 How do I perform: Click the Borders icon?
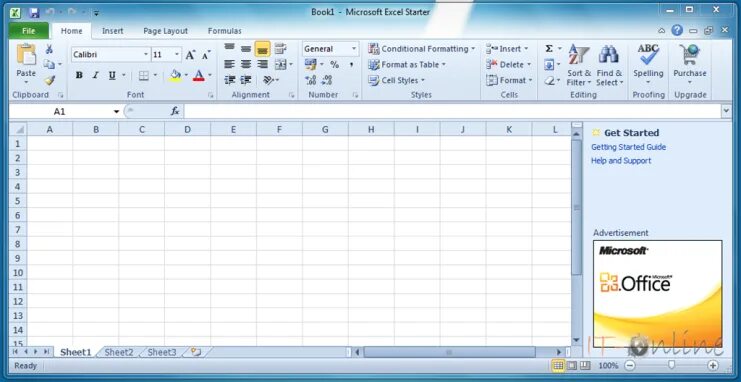click(144, 76)
